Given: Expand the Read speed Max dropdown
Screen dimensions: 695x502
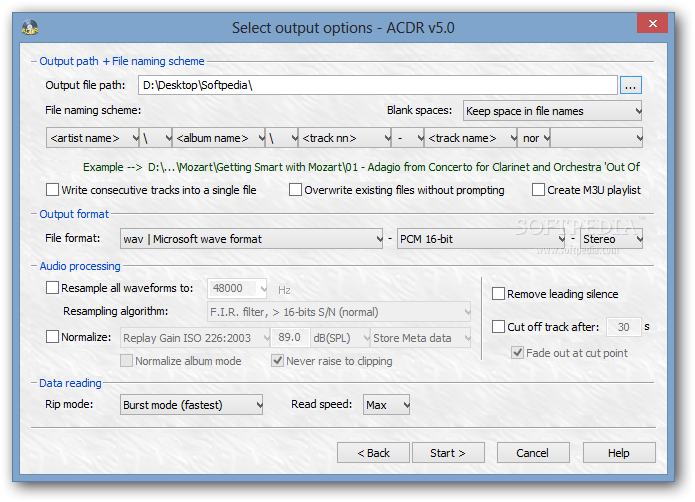Looking at the screenshot, I should pos(386,405).
